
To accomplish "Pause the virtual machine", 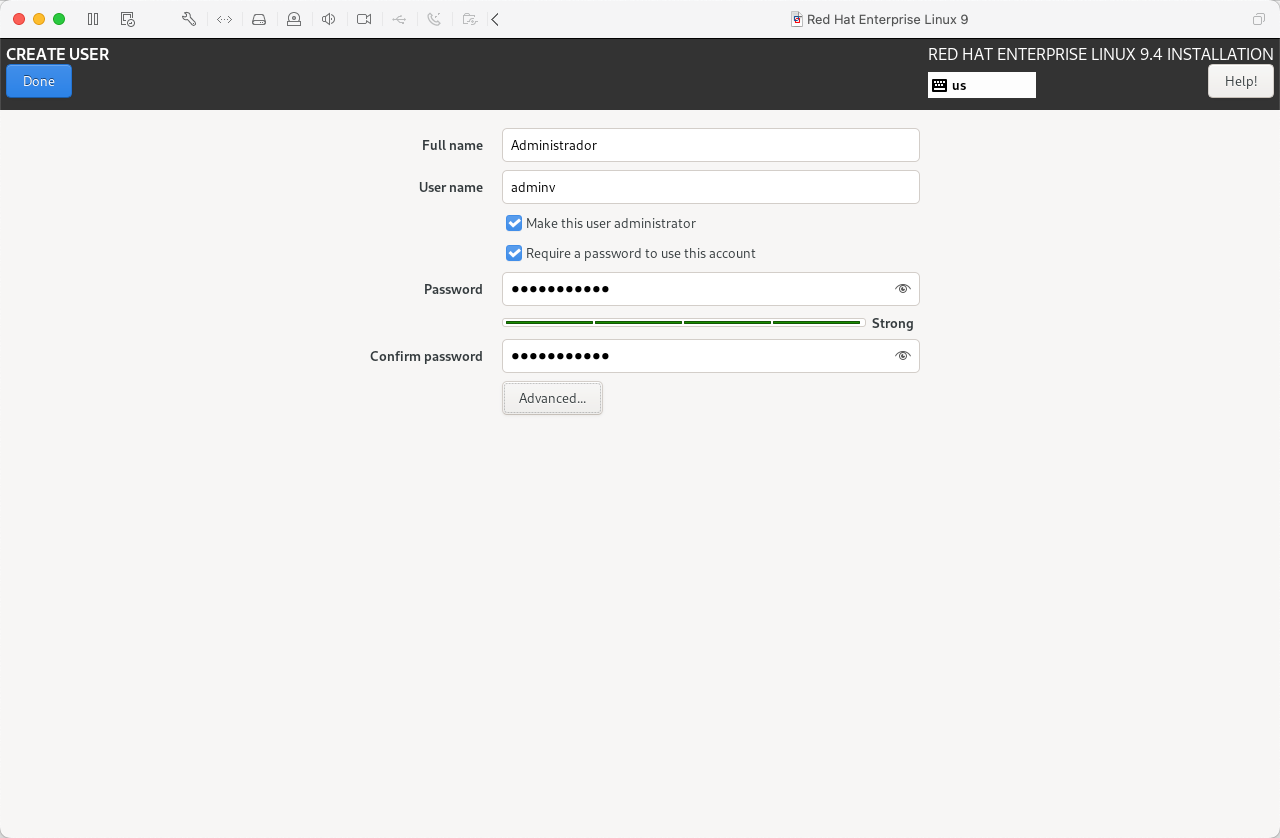I will pos(93,19).
